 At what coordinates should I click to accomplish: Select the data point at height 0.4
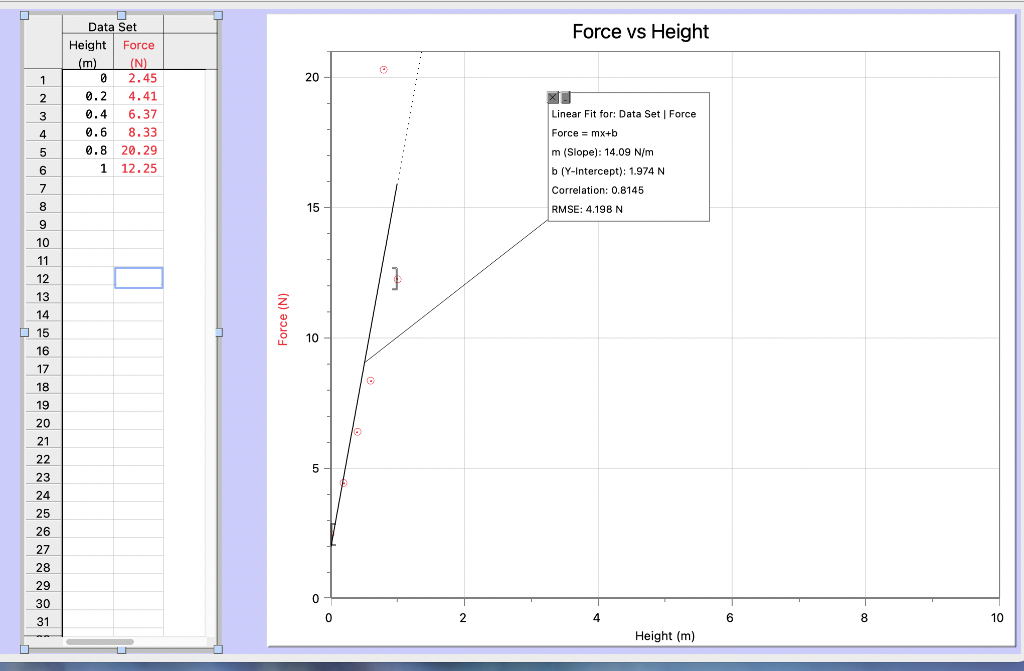click(358, 431)
